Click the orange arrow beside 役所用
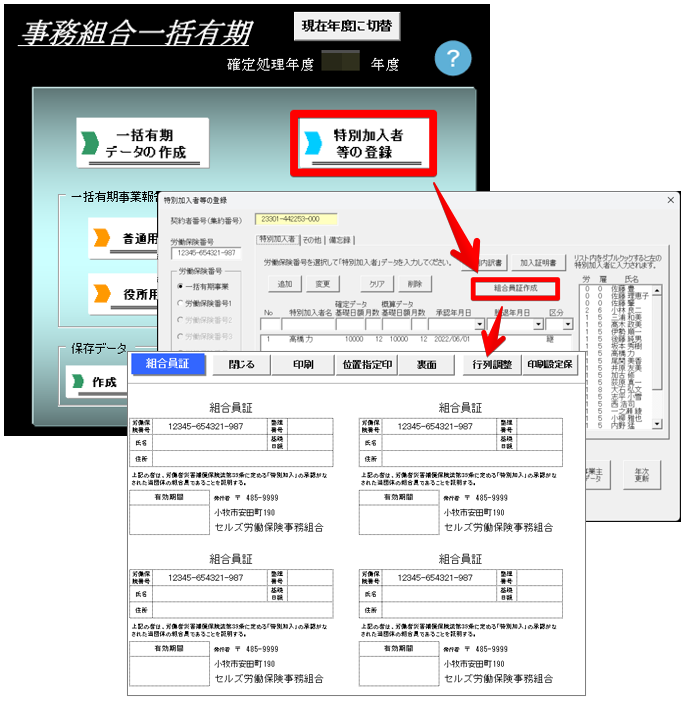Viewport: 693px width, 703px height. [102, 294]
